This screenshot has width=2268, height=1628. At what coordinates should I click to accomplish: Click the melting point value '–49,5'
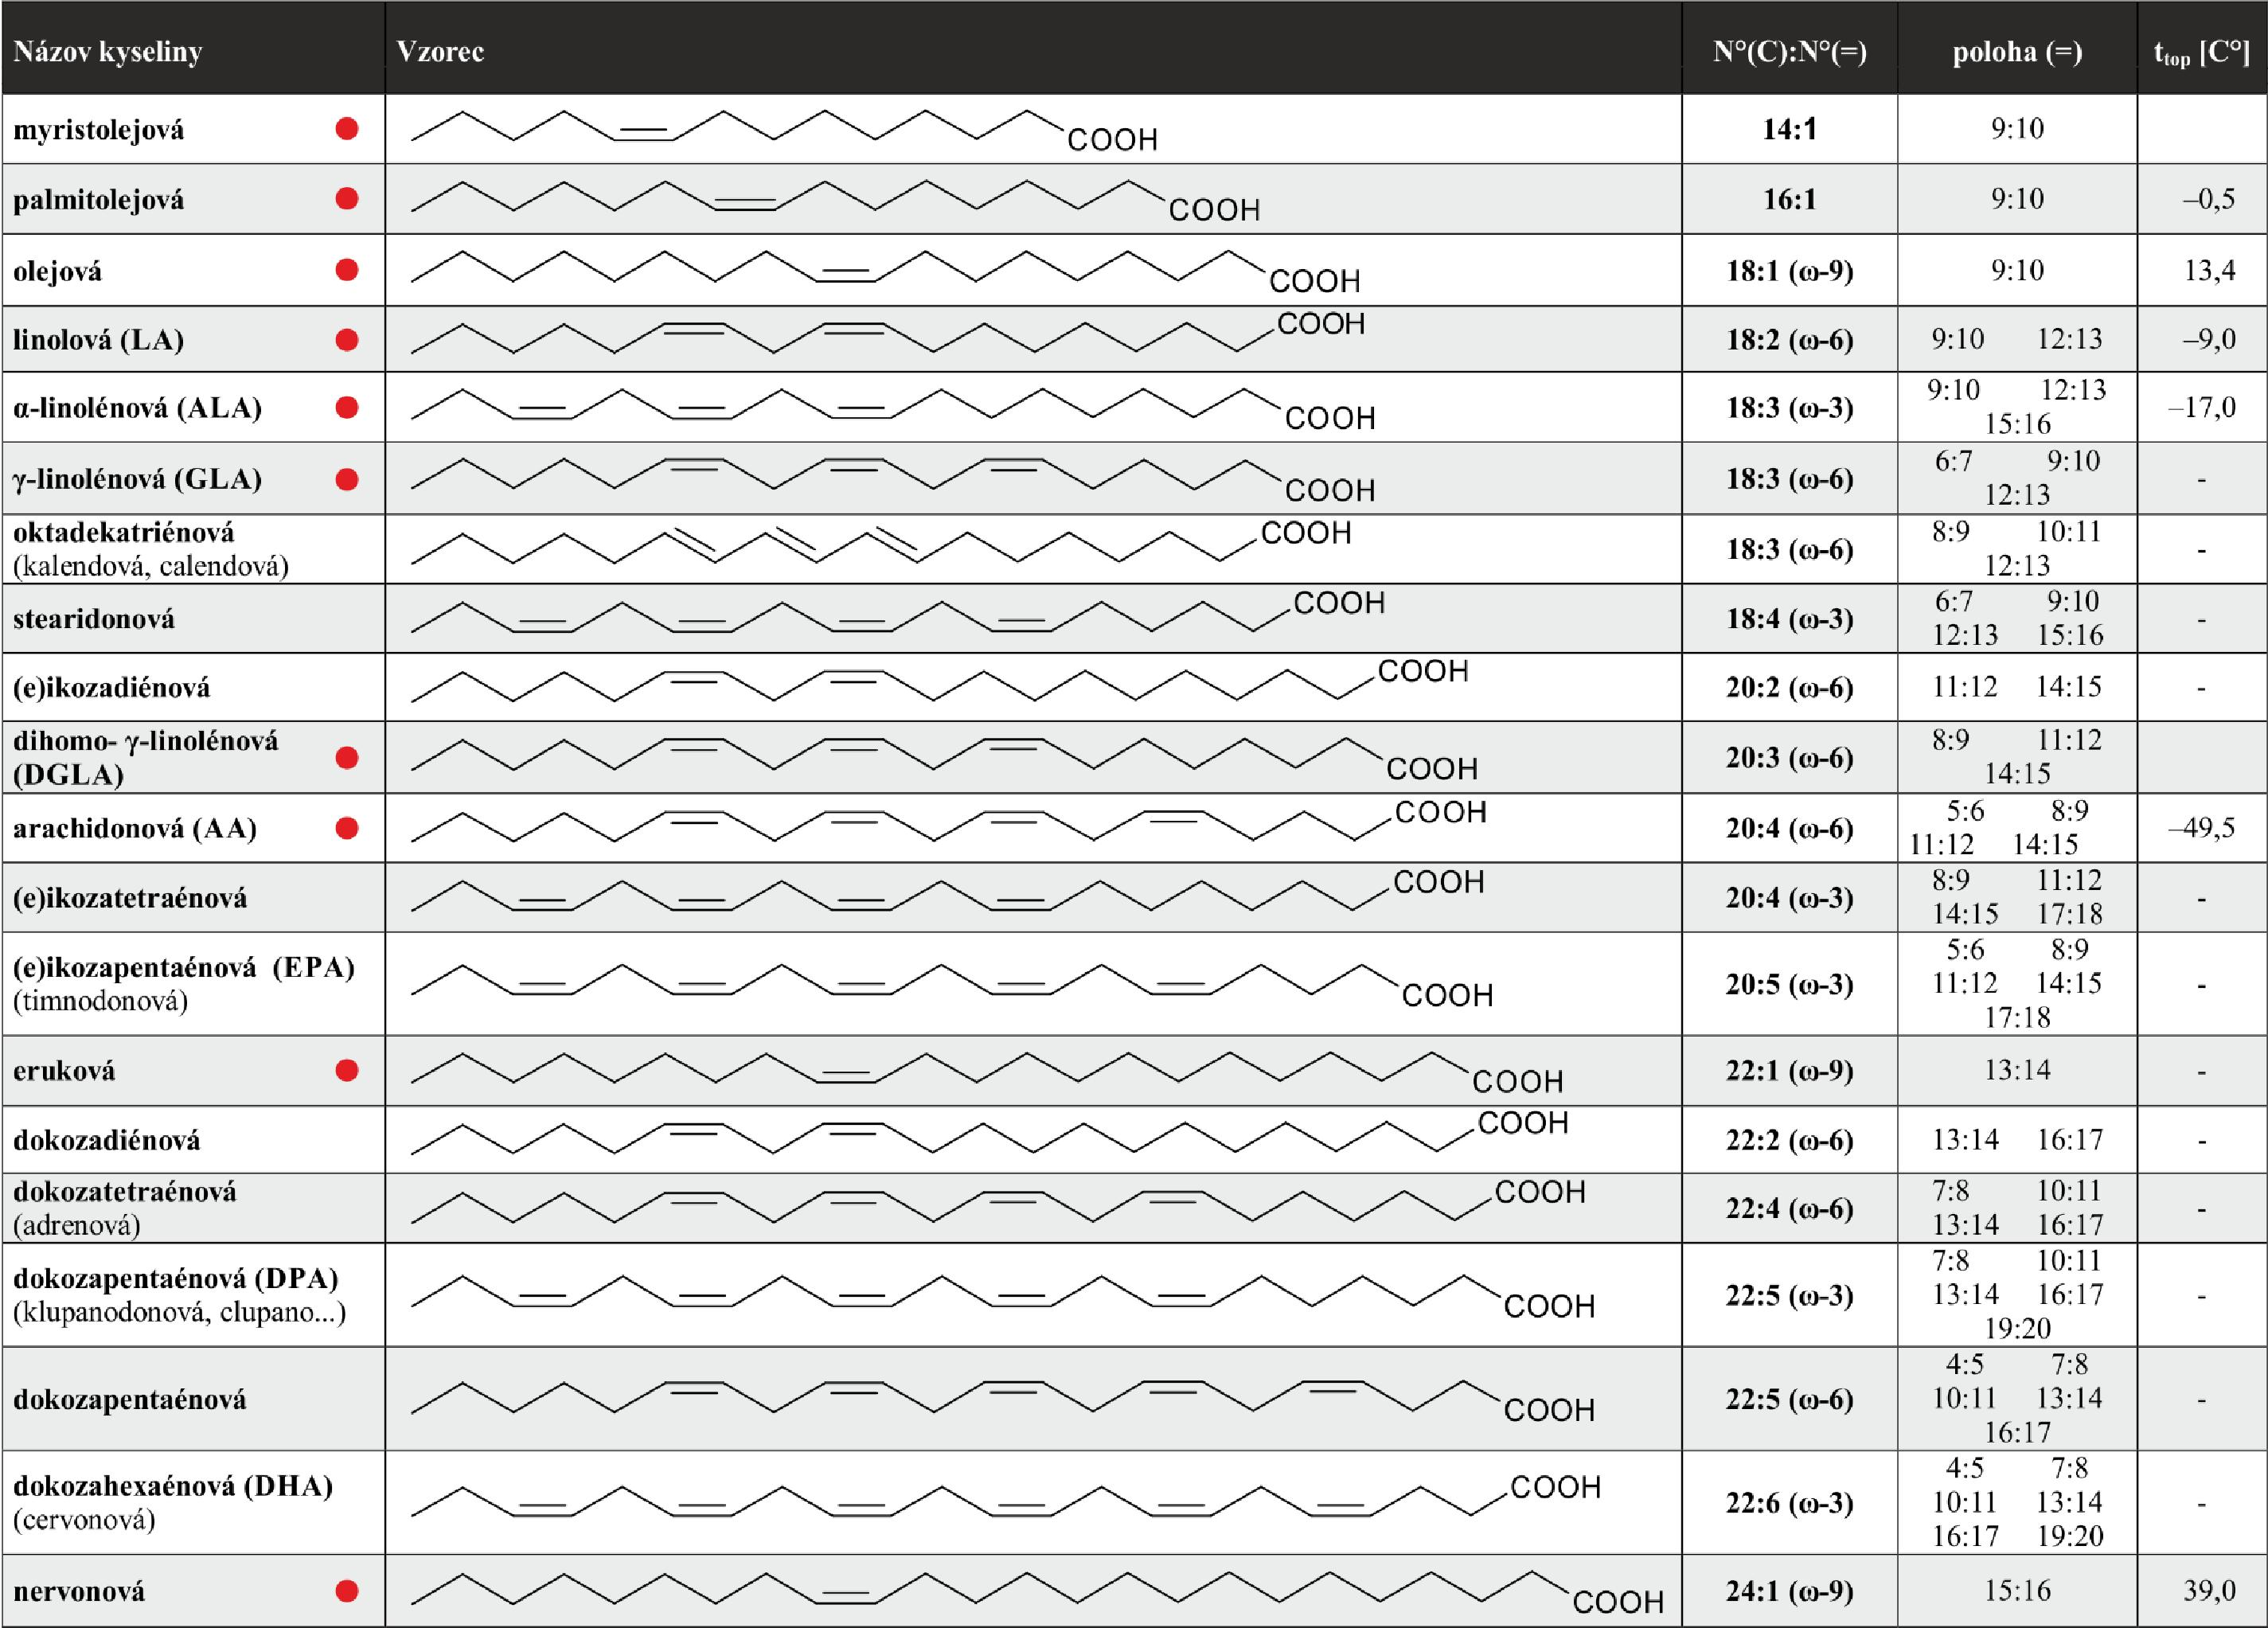tap(2201, 828)
